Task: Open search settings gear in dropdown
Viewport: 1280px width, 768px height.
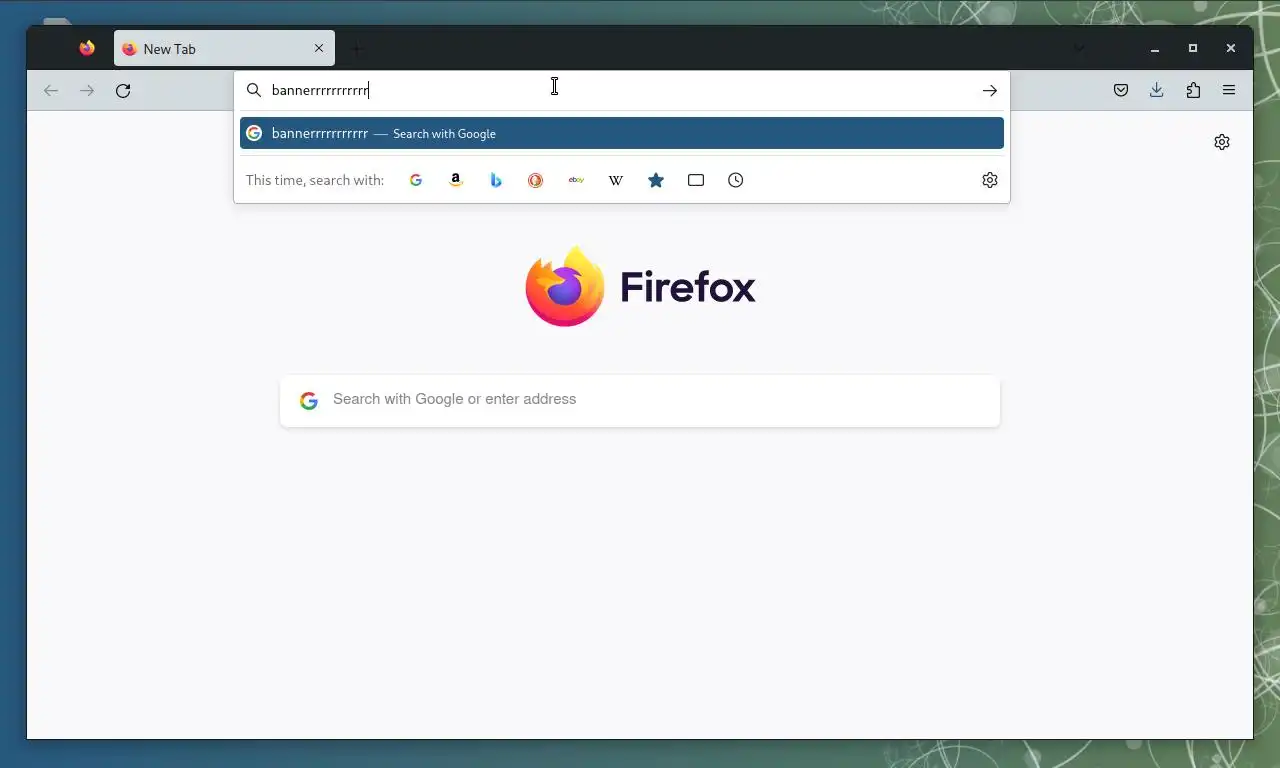Action: point(990,180)
